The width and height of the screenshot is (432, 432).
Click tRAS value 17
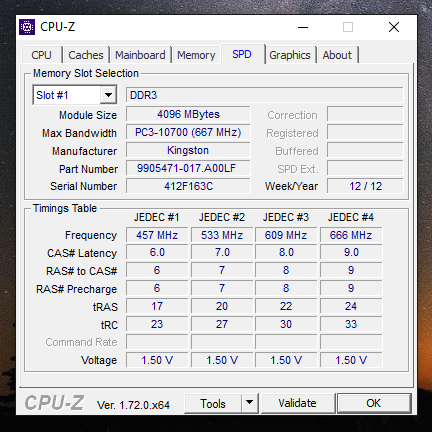click(157, 306)
